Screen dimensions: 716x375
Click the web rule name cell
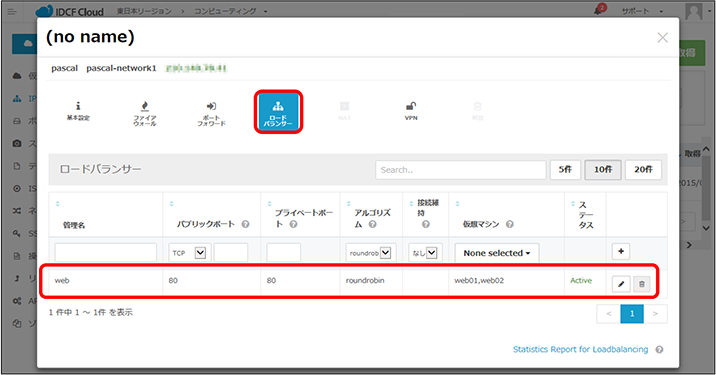62,280
